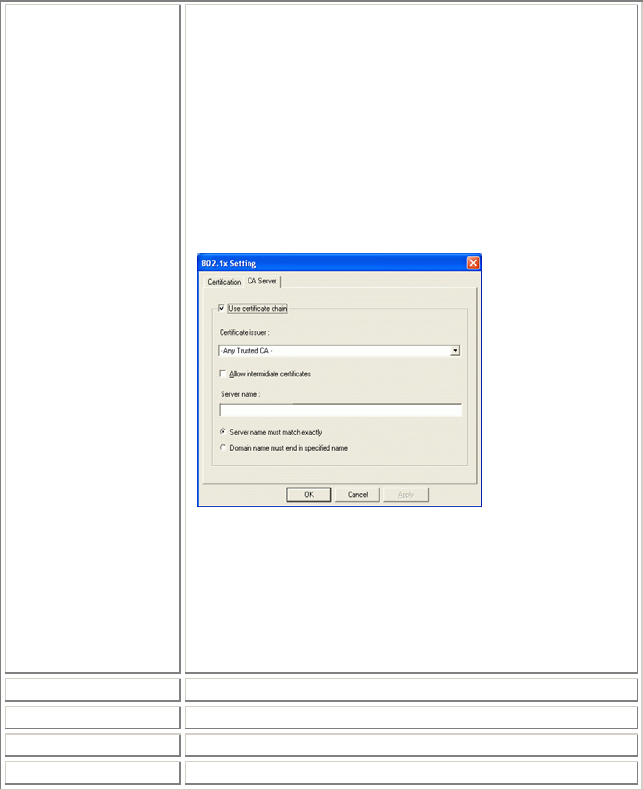Select the CA Server tab
Screen dimensions: 643x790
click(262, 281)
